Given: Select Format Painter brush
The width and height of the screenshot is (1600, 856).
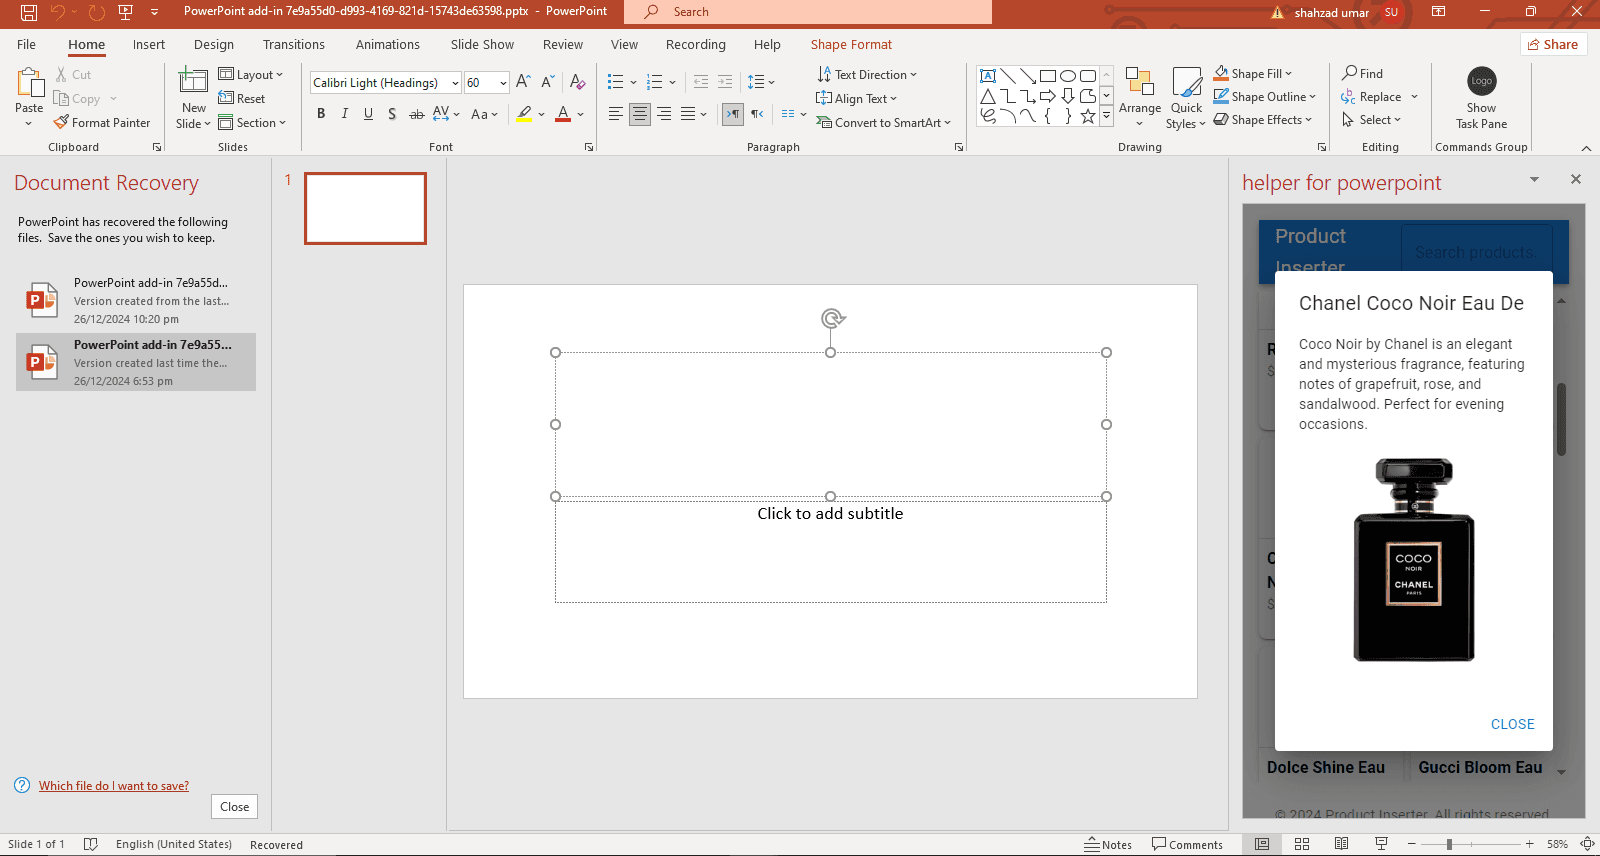Looking at the screenshot, I should coord(102,123).
